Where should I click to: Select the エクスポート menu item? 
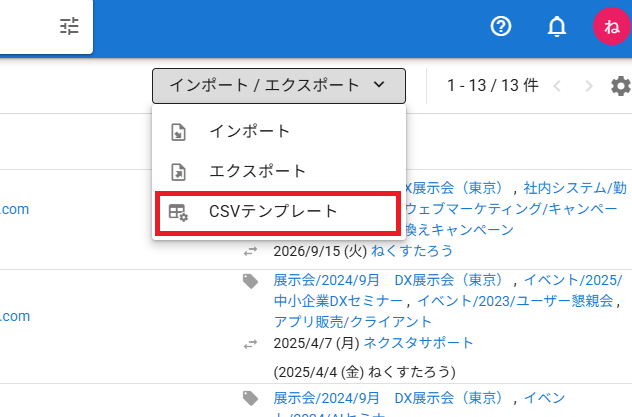click(x=279, y=171)
